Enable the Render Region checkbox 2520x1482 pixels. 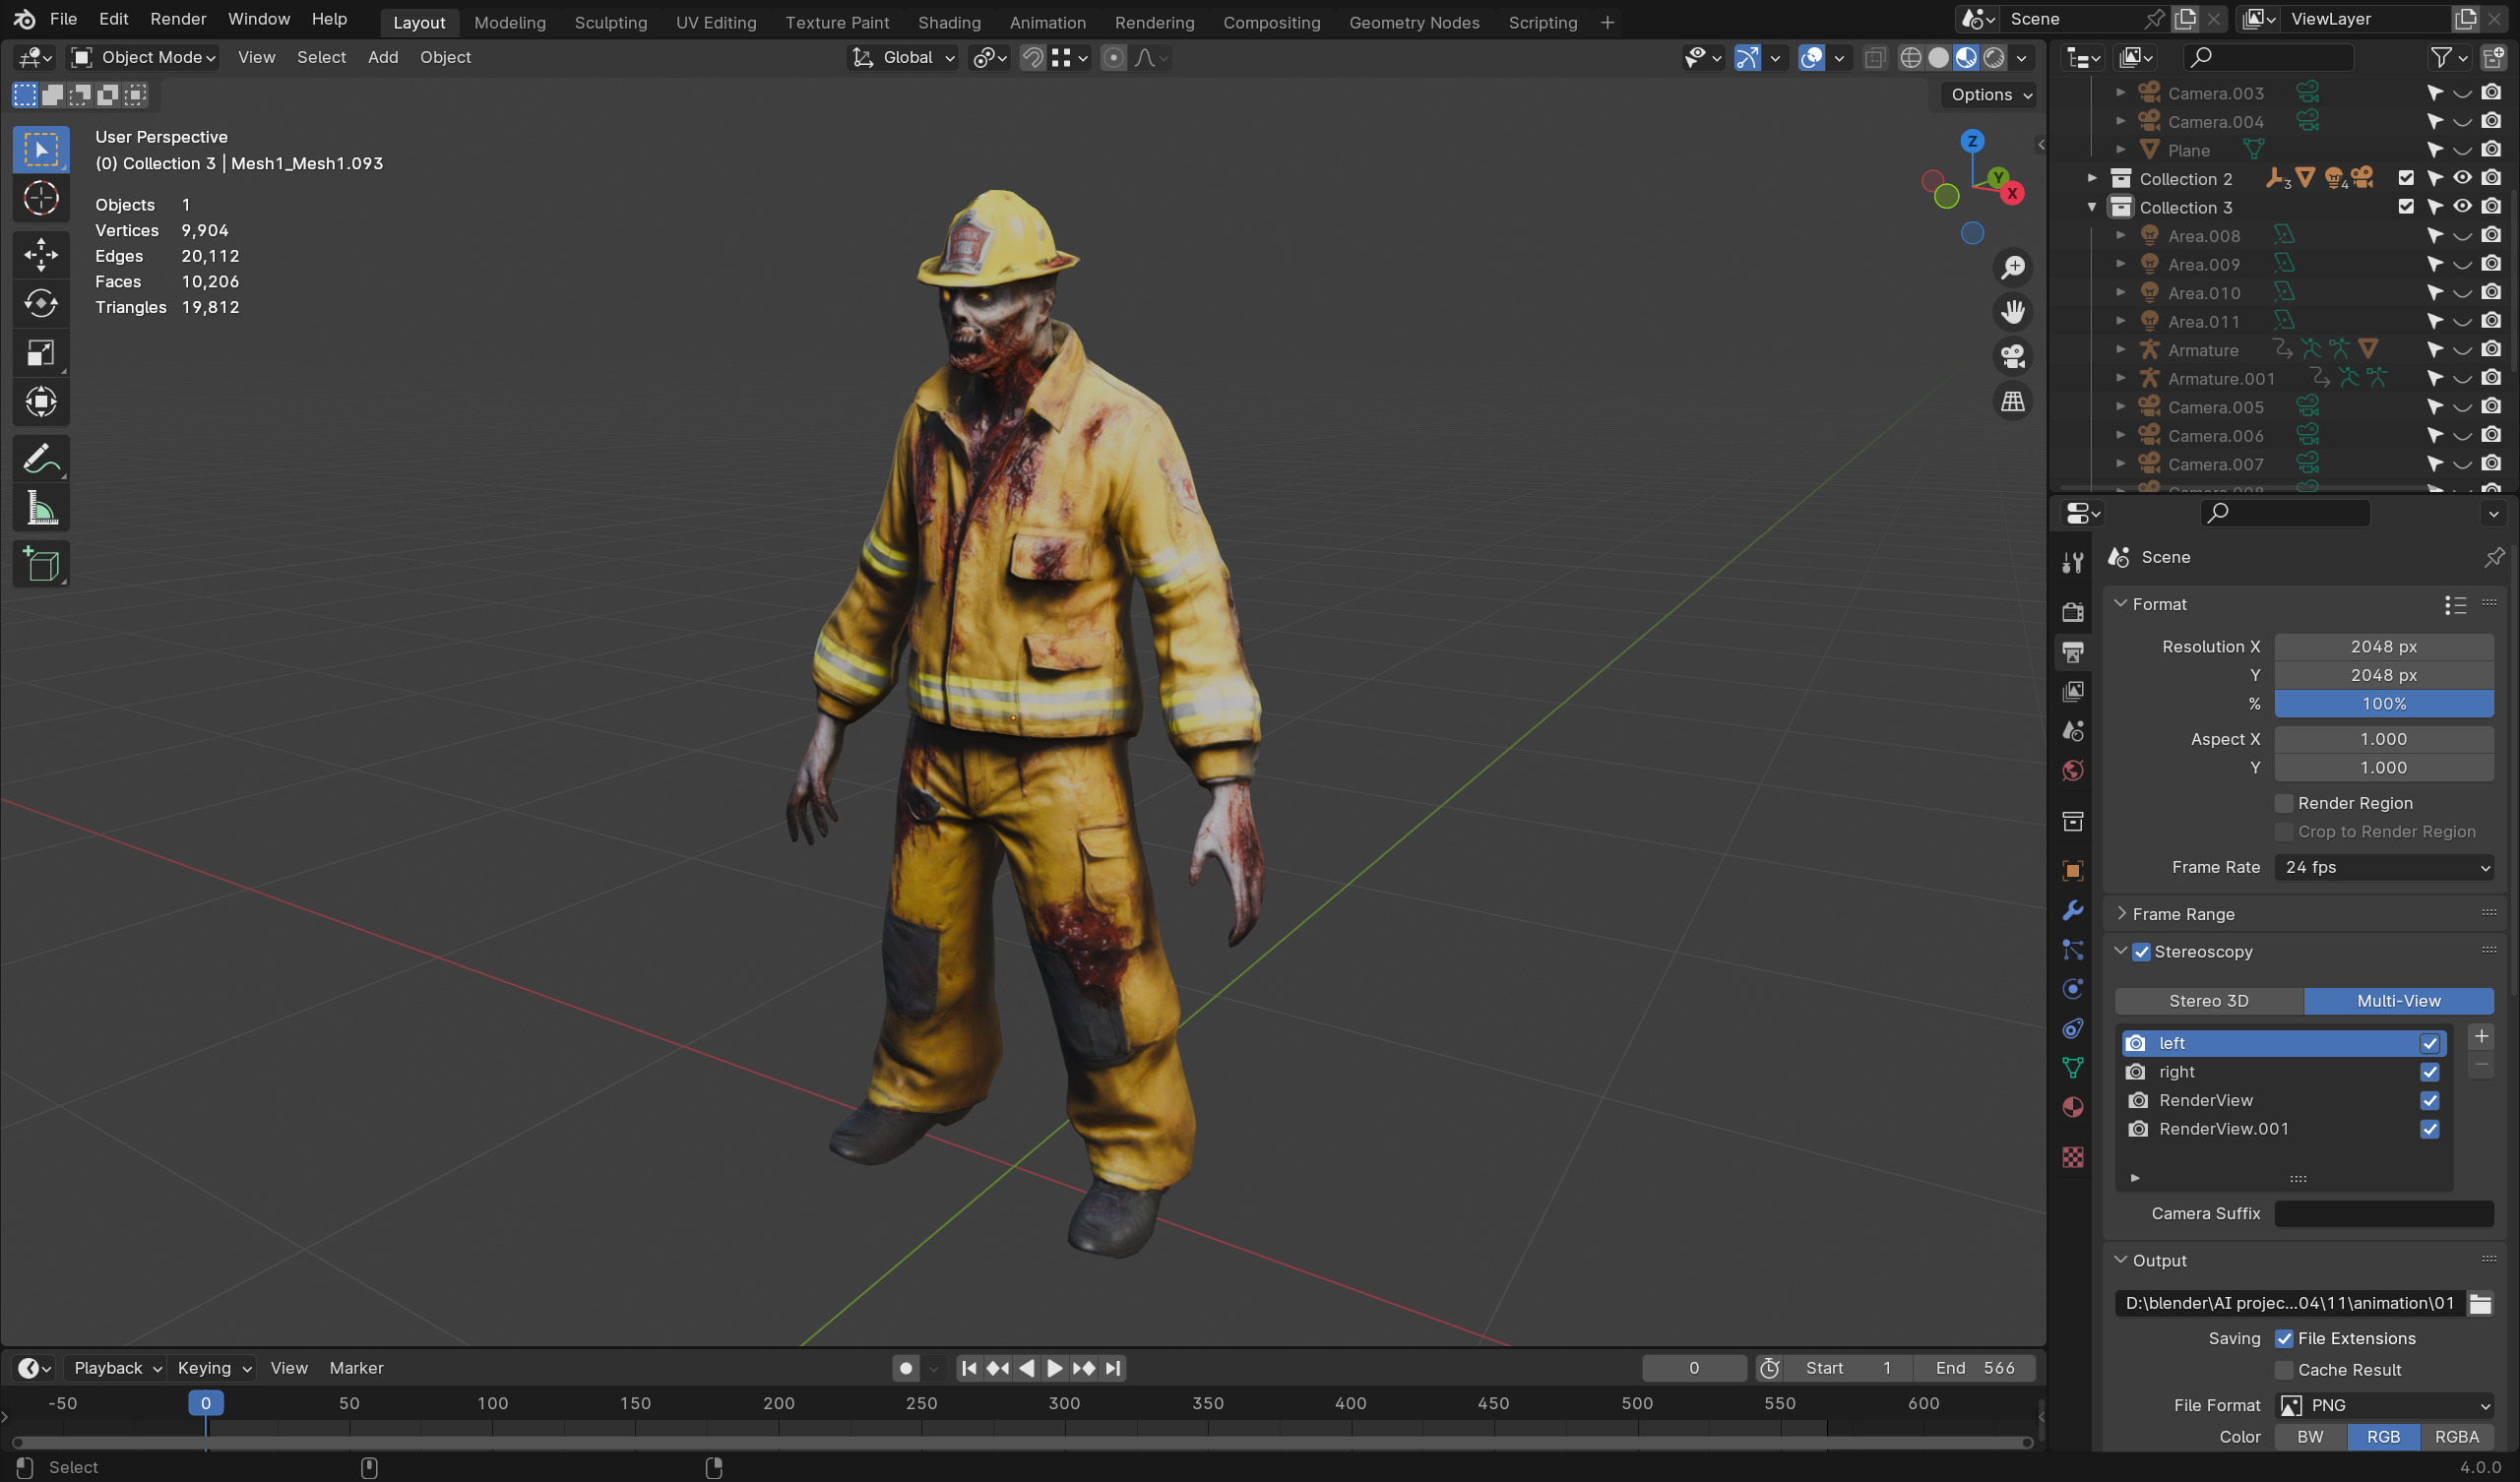coord(2284,804)
